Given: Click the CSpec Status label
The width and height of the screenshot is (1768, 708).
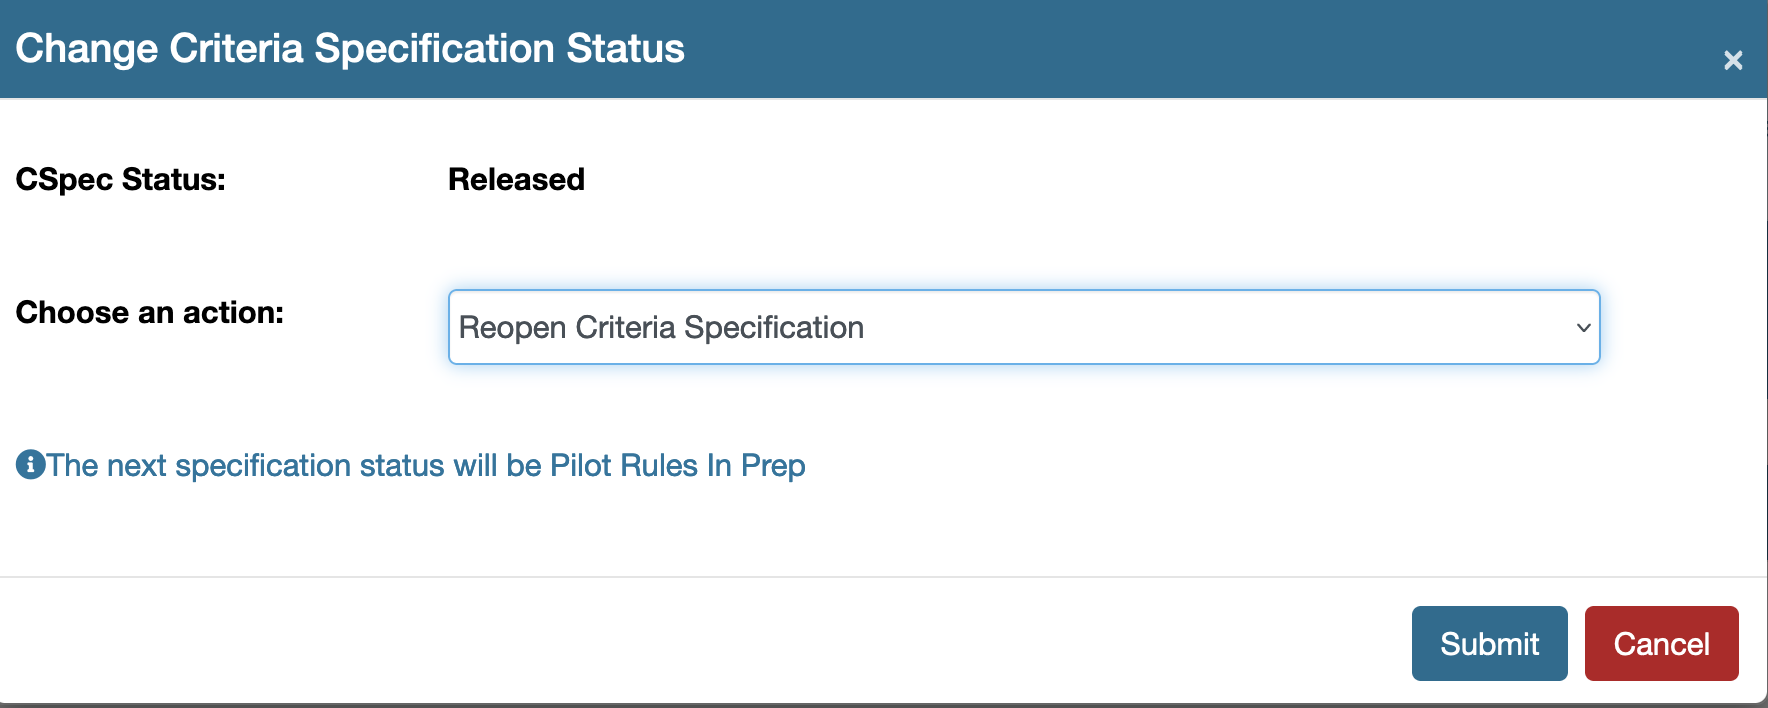Looking at the screenshot, I should coord(120,180).
